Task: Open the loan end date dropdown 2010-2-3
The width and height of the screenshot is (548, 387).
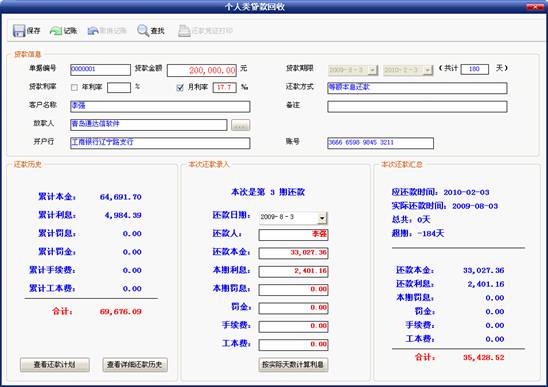Action: [x=428, y=70]
